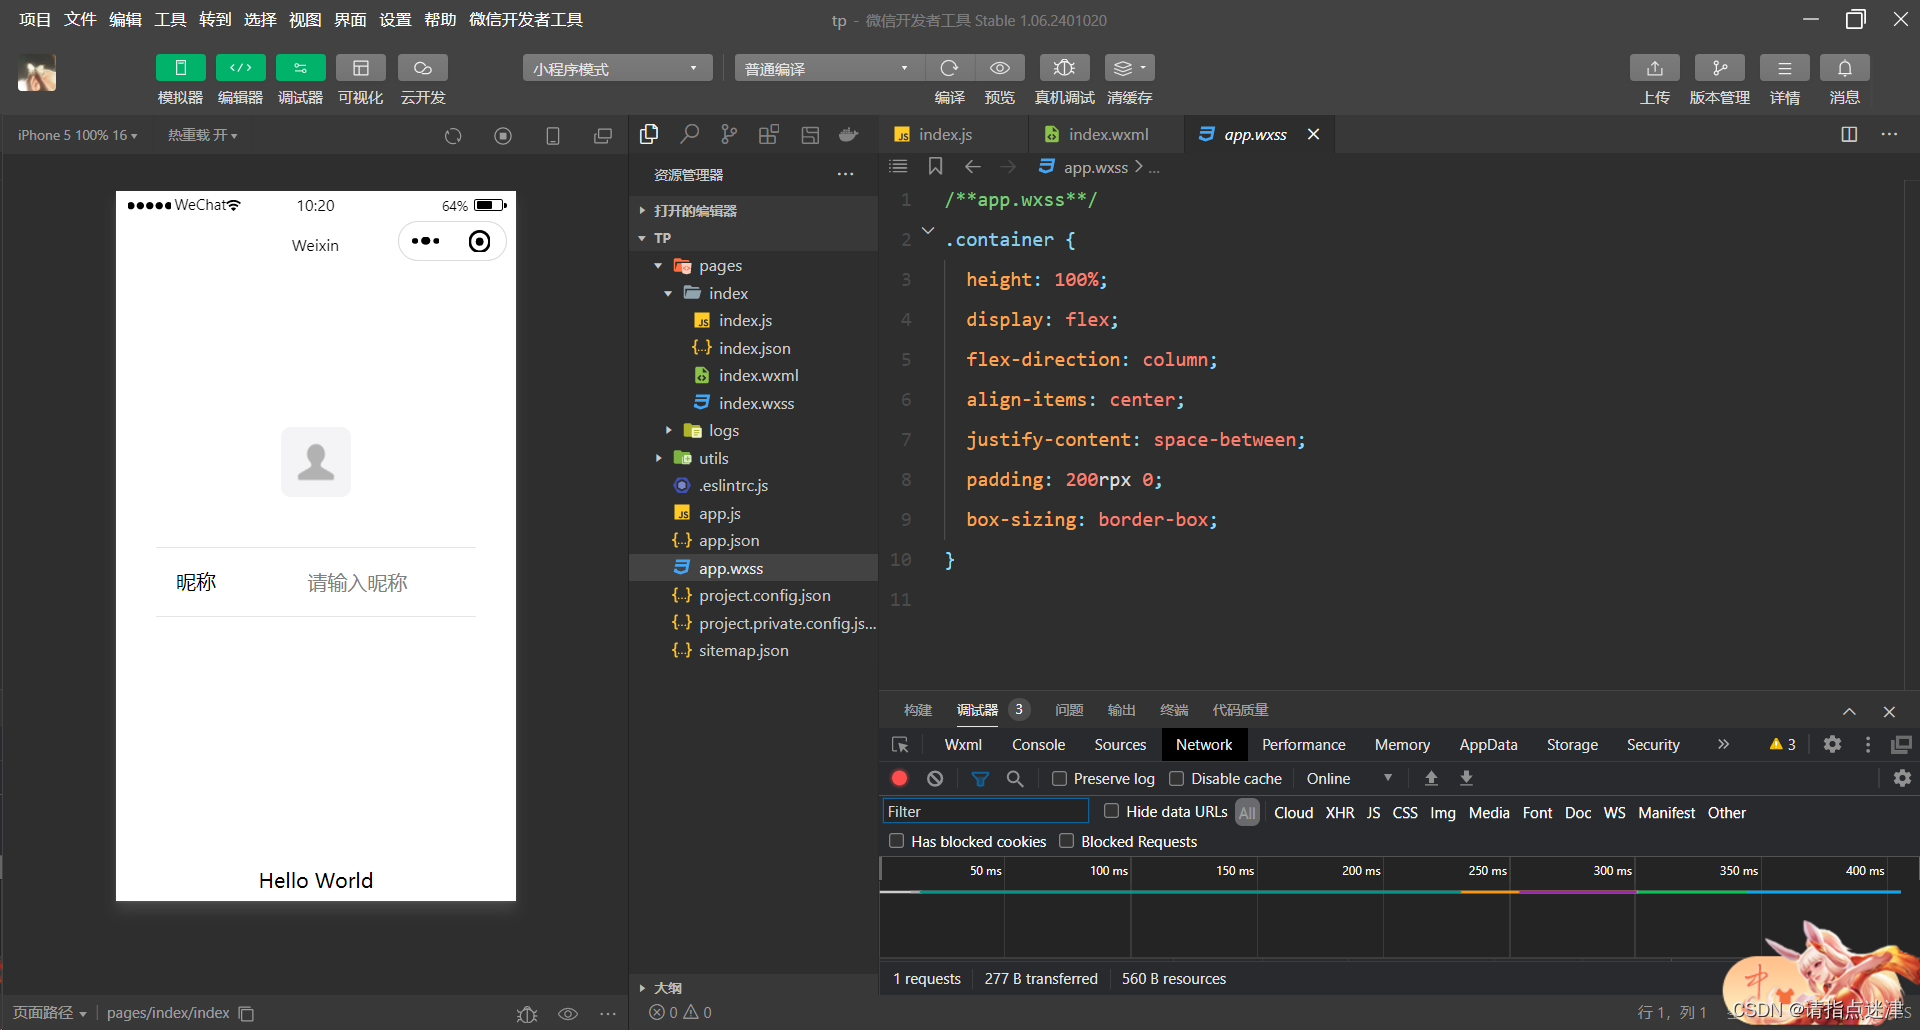This screenshot has width=1920, height=1030.
Task: Click detach simulator window icon
Action: [x=603, y=136]
